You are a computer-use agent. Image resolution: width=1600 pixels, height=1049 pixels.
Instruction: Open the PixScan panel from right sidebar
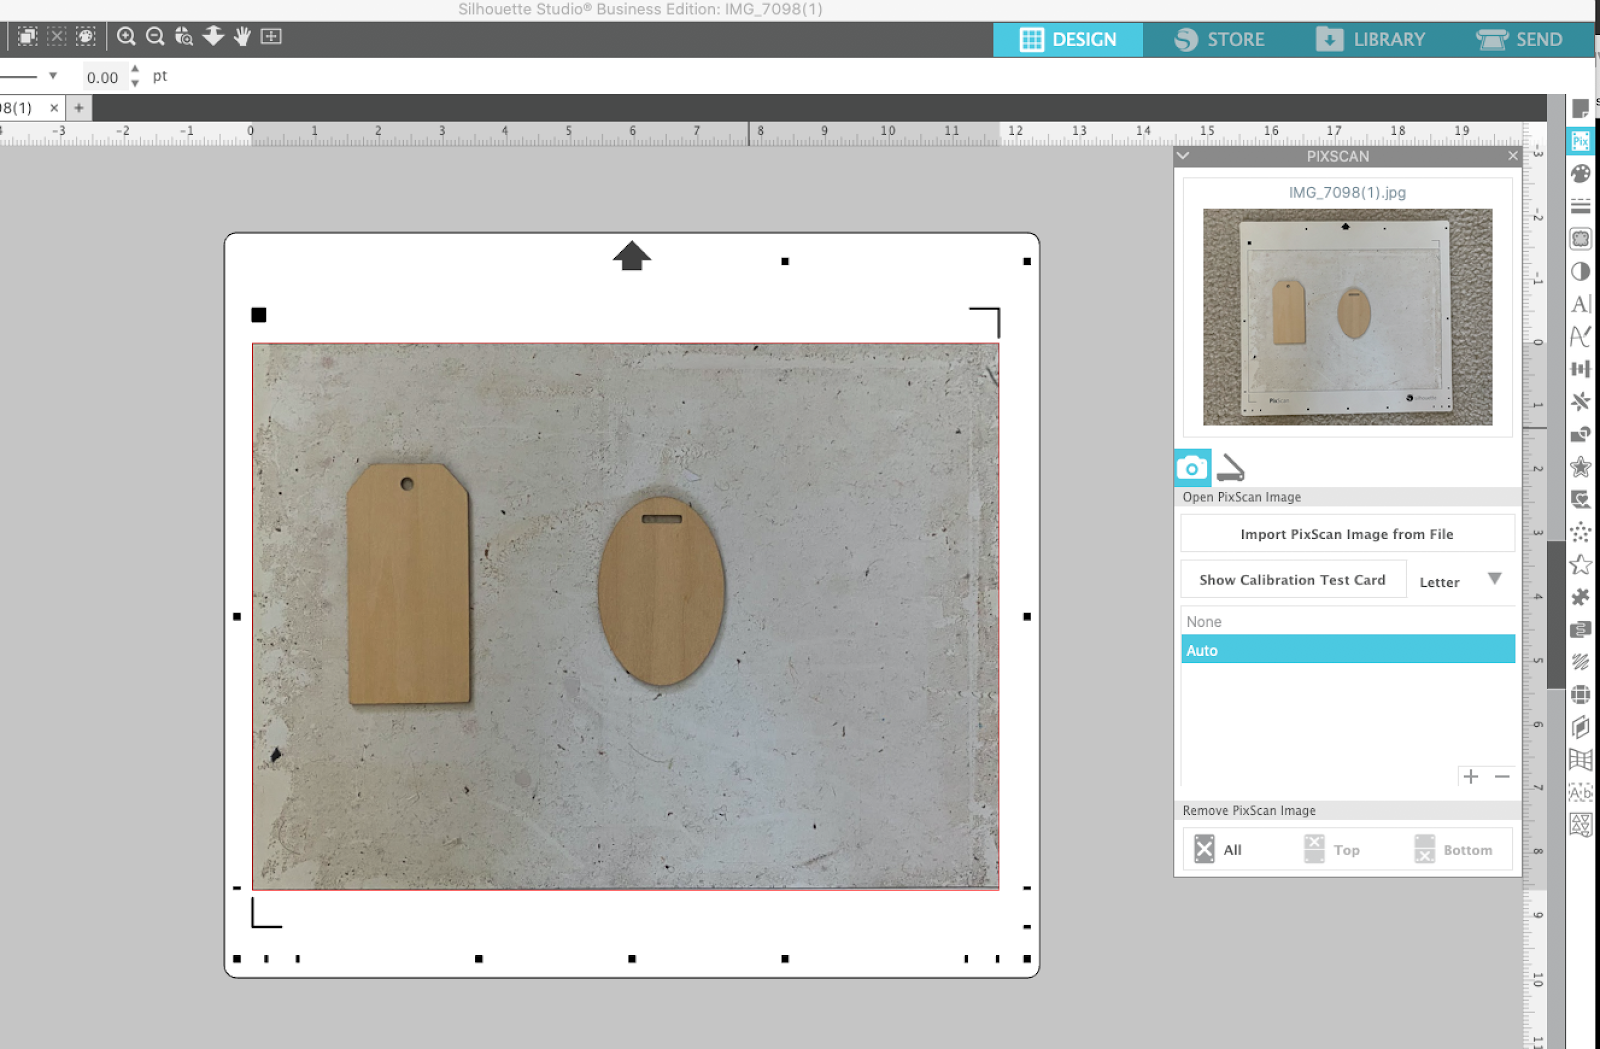(x=1581, y=141)
